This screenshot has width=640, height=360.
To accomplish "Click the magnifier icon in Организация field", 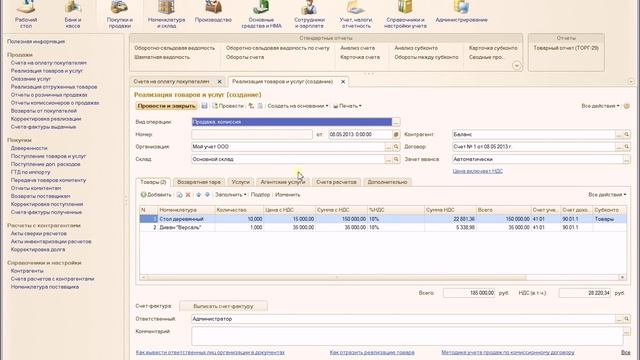I will tap(396, 147).
